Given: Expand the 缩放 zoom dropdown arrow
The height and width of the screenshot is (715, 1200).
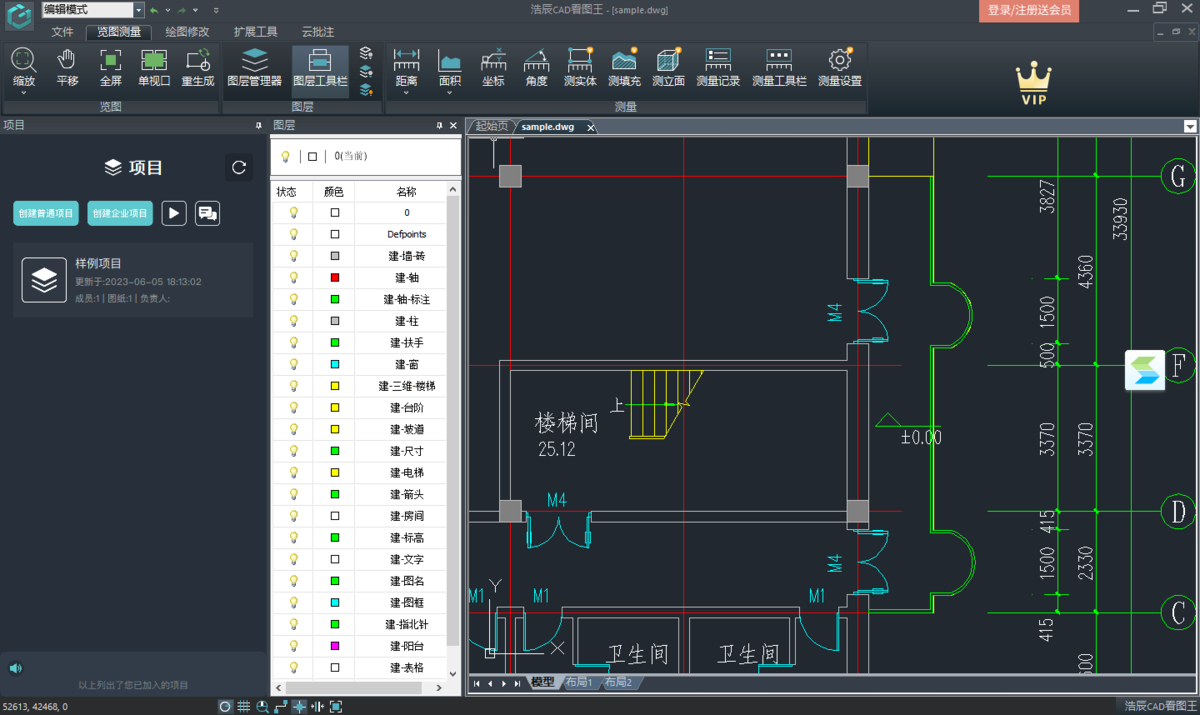Looking at the screenshot, I should coord(23,94).
